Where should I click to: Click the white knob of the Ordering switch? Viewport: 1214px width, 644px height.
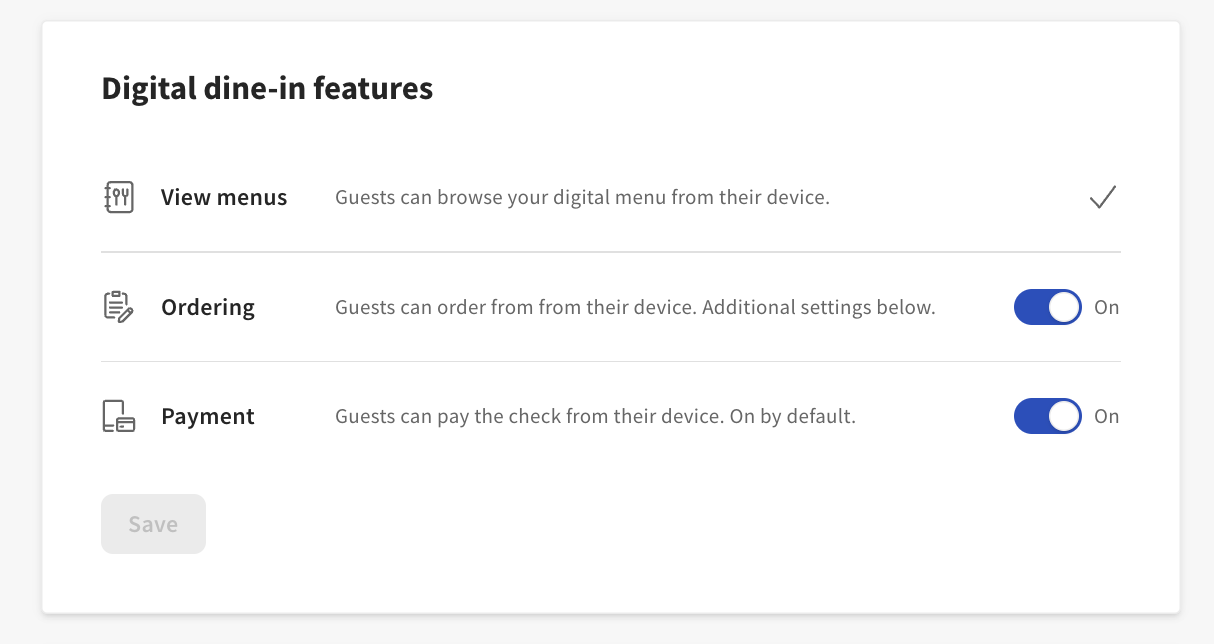[x=1064, y=307]
